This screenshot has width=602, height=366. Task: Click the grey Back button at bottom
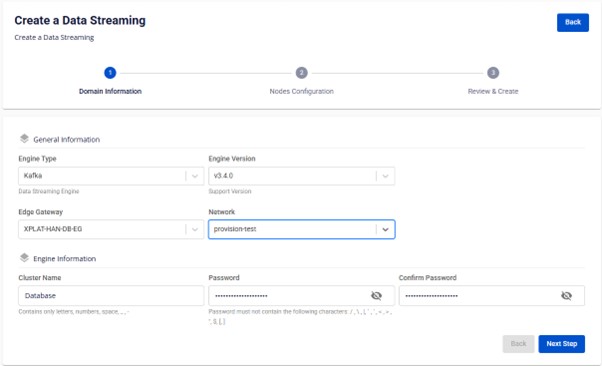click(518, 344)
